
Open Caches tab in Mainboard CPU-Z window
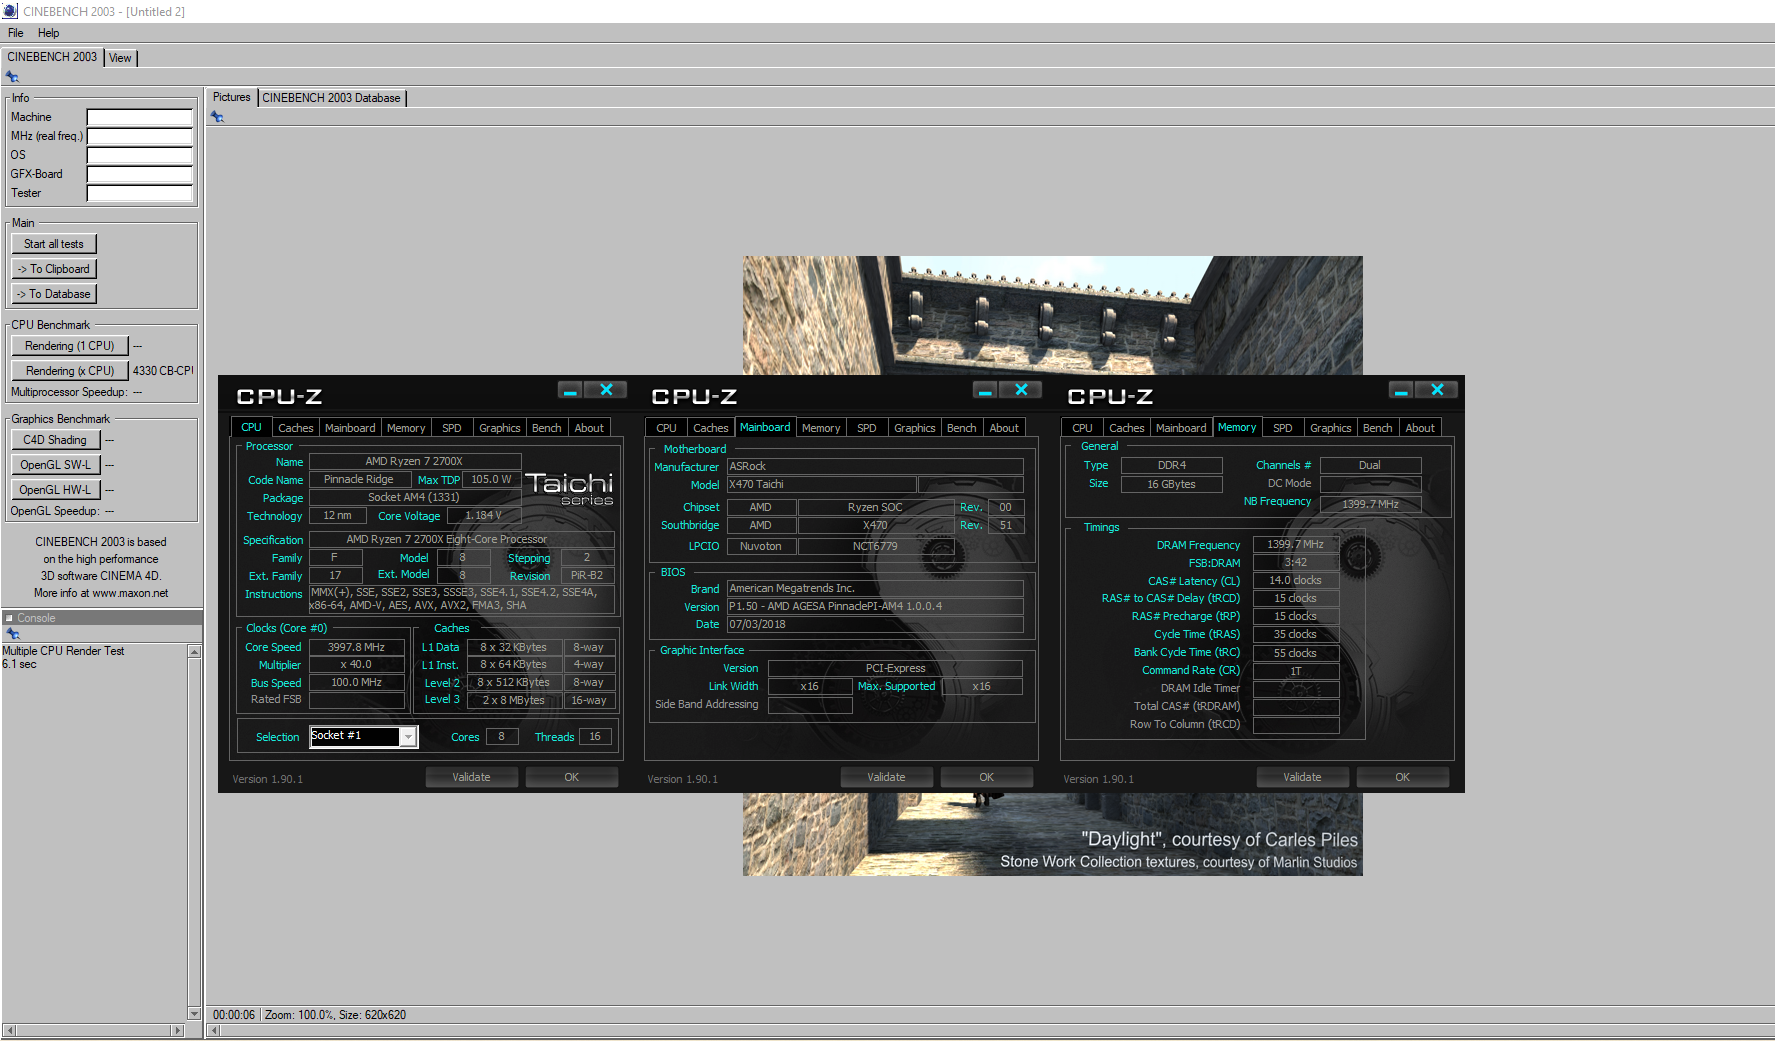coord(711,428)
